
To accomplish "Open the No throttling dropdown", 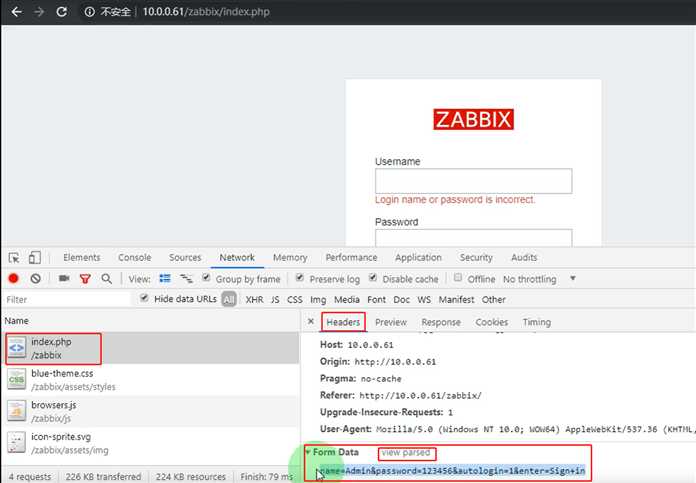I will click(x=538, y=279).
